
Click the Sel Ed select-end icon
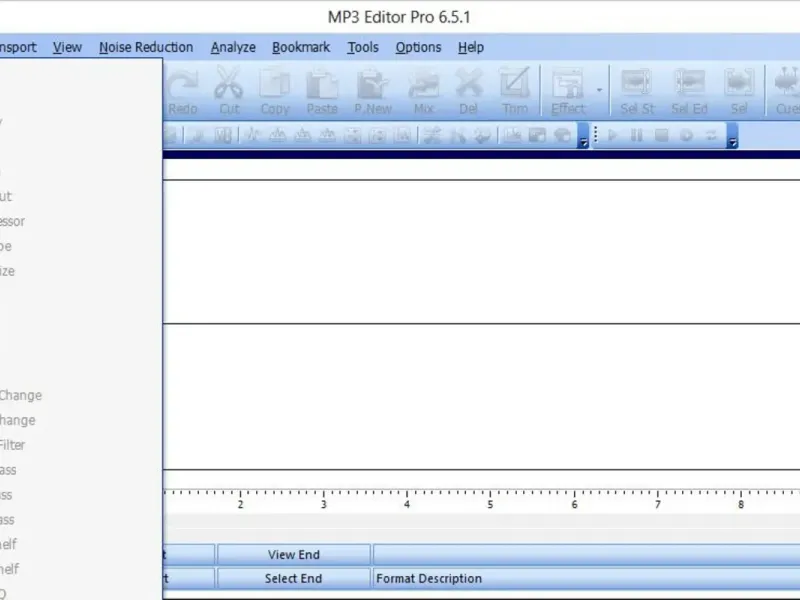(689, 91)
